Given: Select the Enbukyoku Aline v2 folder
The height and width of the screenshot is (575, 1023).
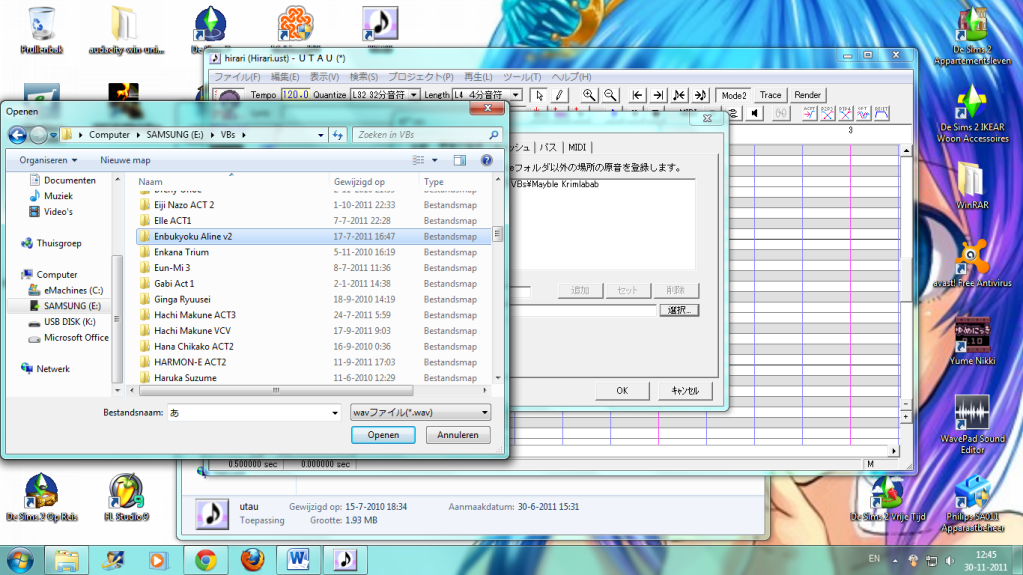Looking at the screenshot, I should [193, 236].
